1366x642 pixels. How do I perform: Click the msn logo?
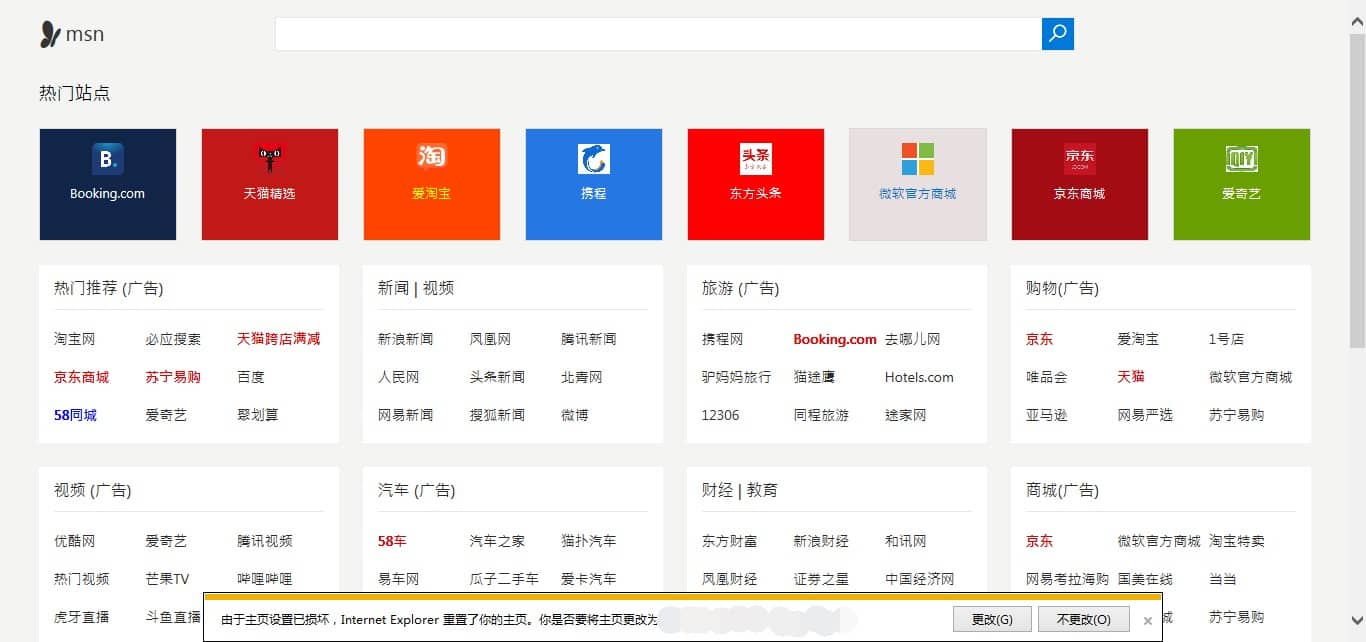[x=72, y=35]
